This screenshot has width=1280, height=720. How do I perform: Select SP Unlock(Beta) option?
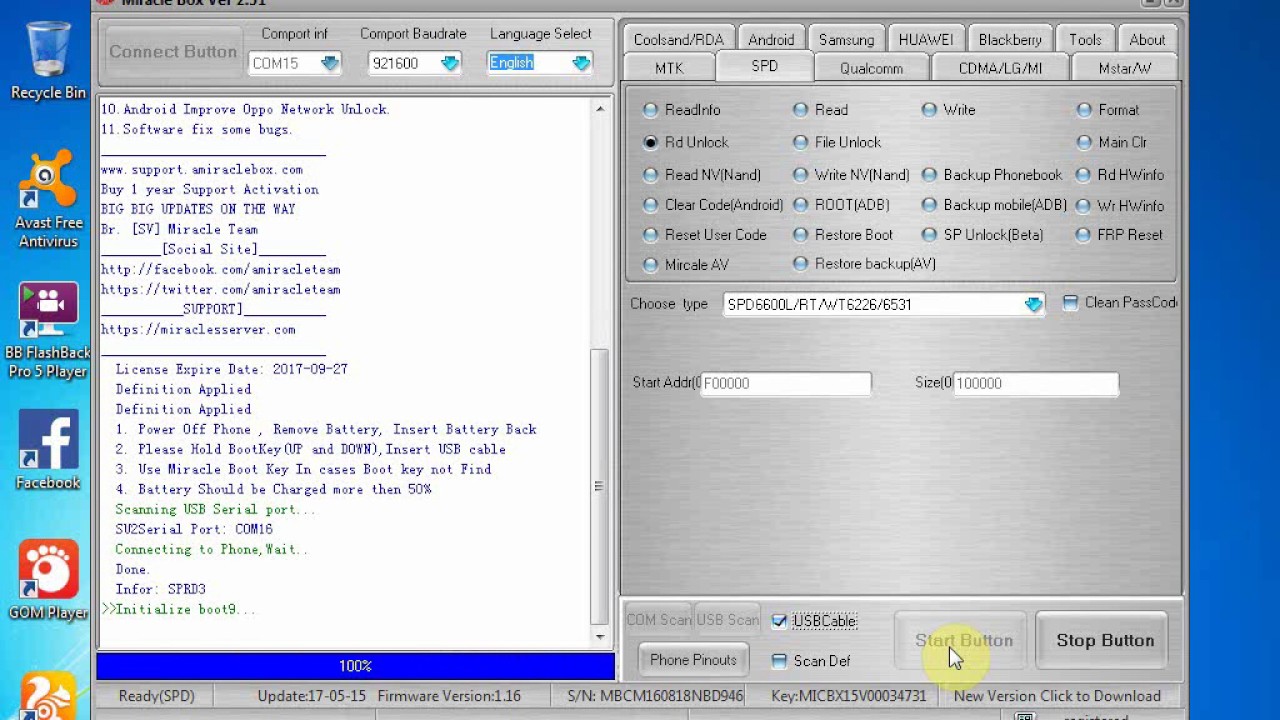982,235
